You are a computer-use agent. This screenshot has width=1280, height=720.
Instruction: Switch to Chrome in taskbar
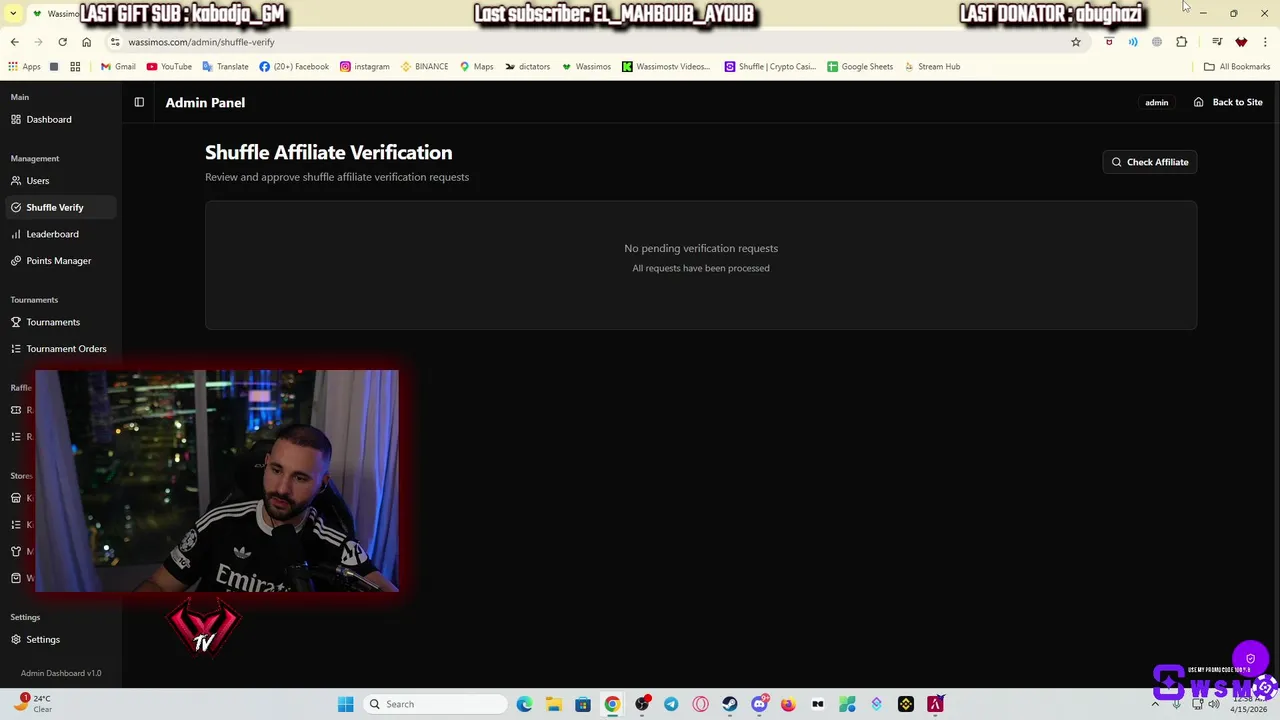612,704
